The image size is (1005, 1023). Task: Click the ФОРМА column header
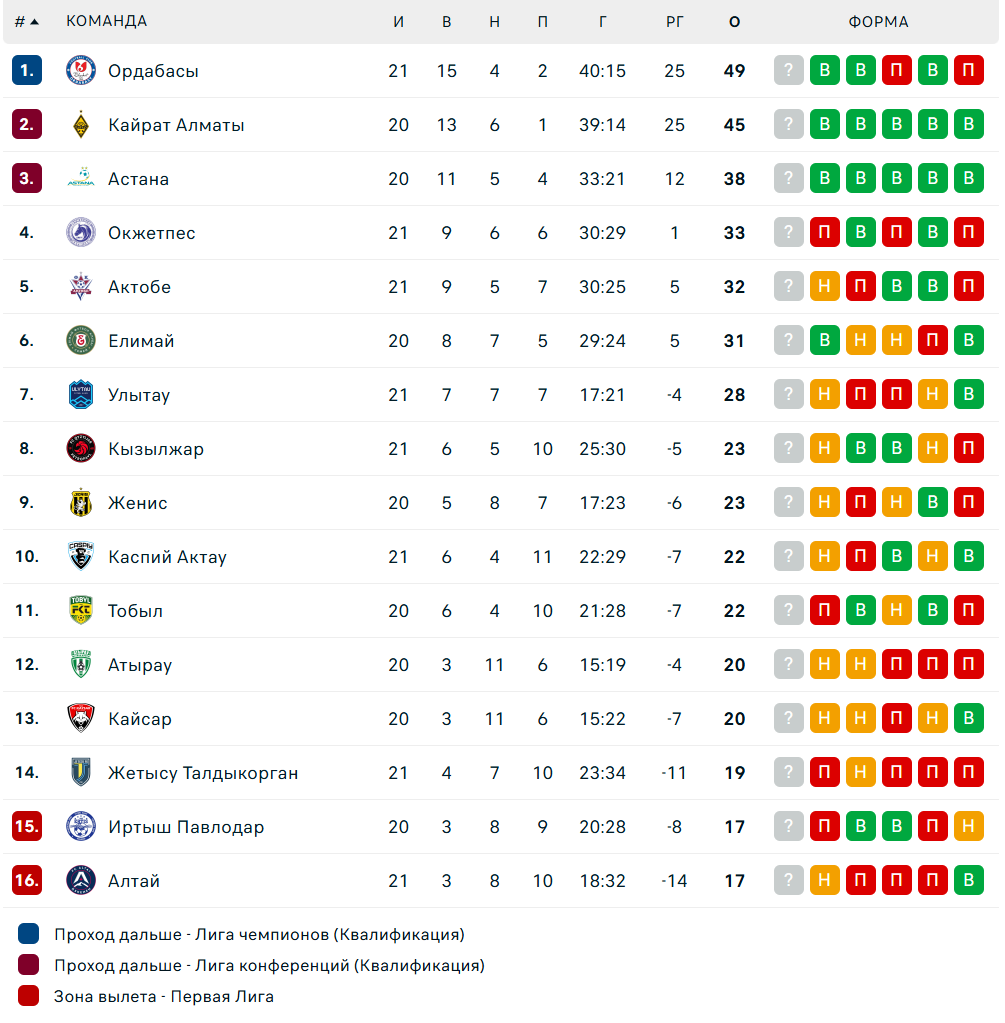[878, 22]
